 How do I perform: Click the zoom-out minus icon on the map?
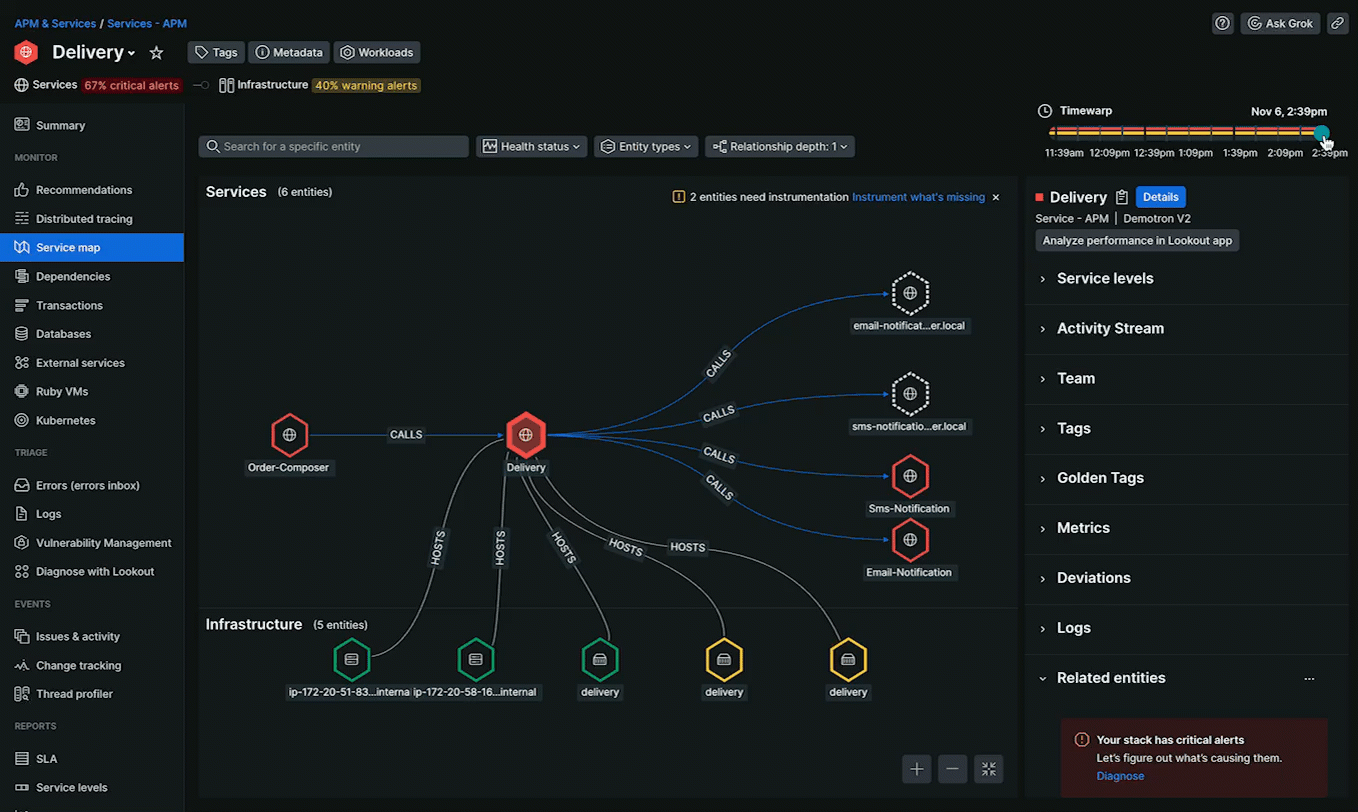(x=952, y=769)
